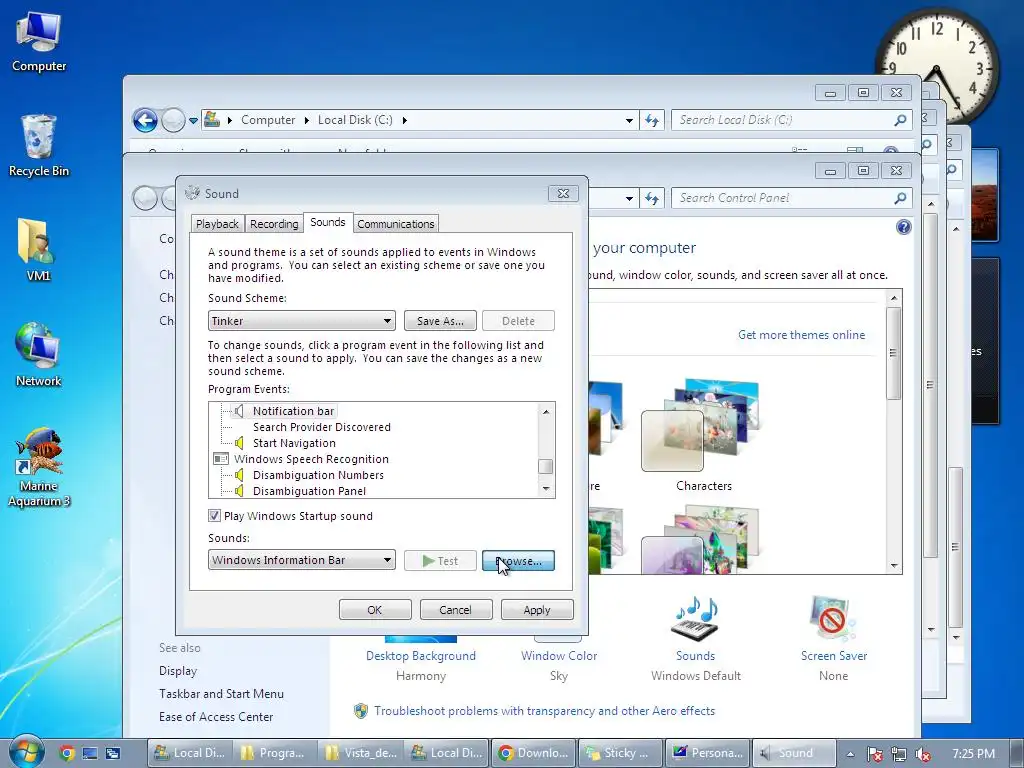Click the Windows Start orb
Screen dimensions: 1024x768
[27, 752]
